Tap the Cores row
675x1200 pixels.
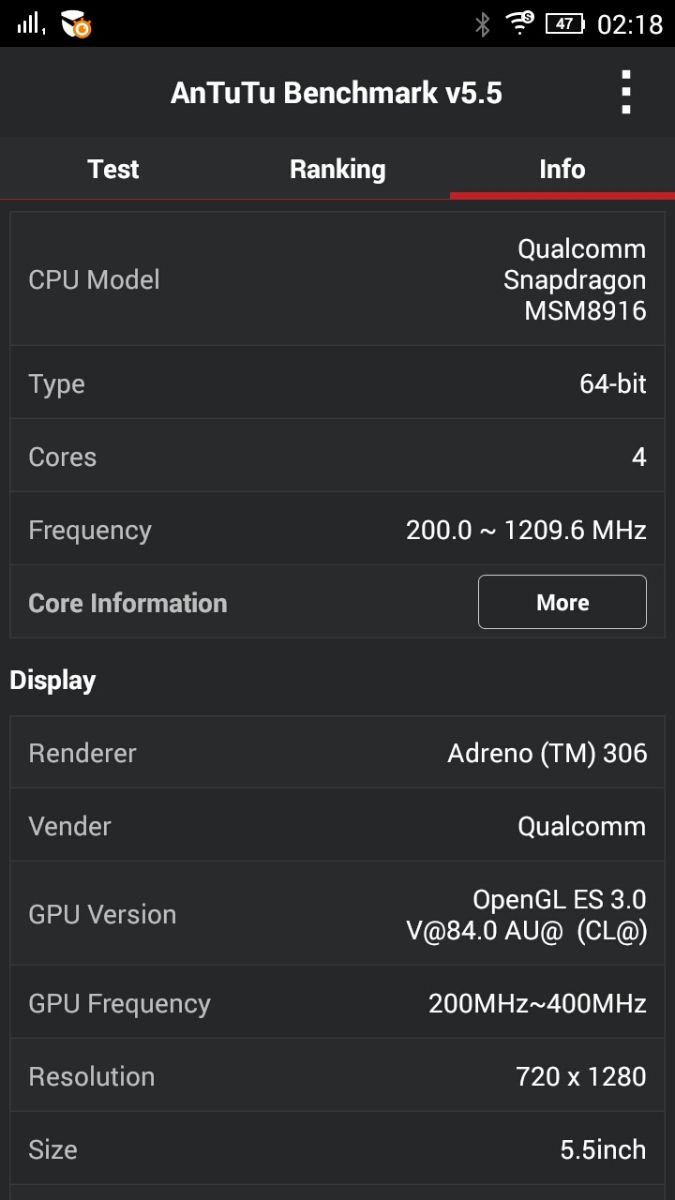click(337, 456)
